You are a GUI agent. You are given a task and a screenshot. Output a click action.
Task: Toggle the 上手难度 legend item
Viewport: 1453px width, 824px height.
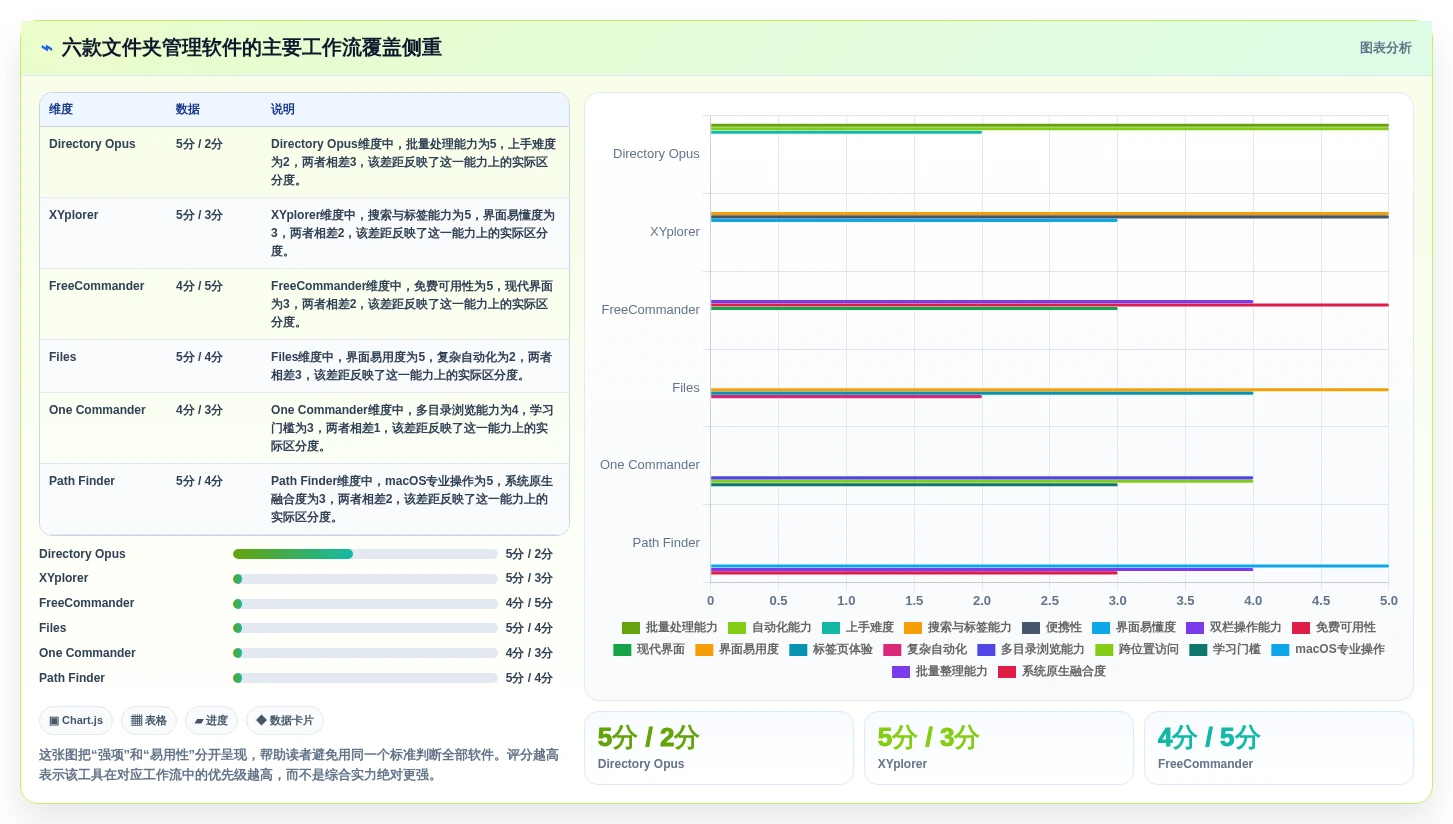(x=858, y=628)
